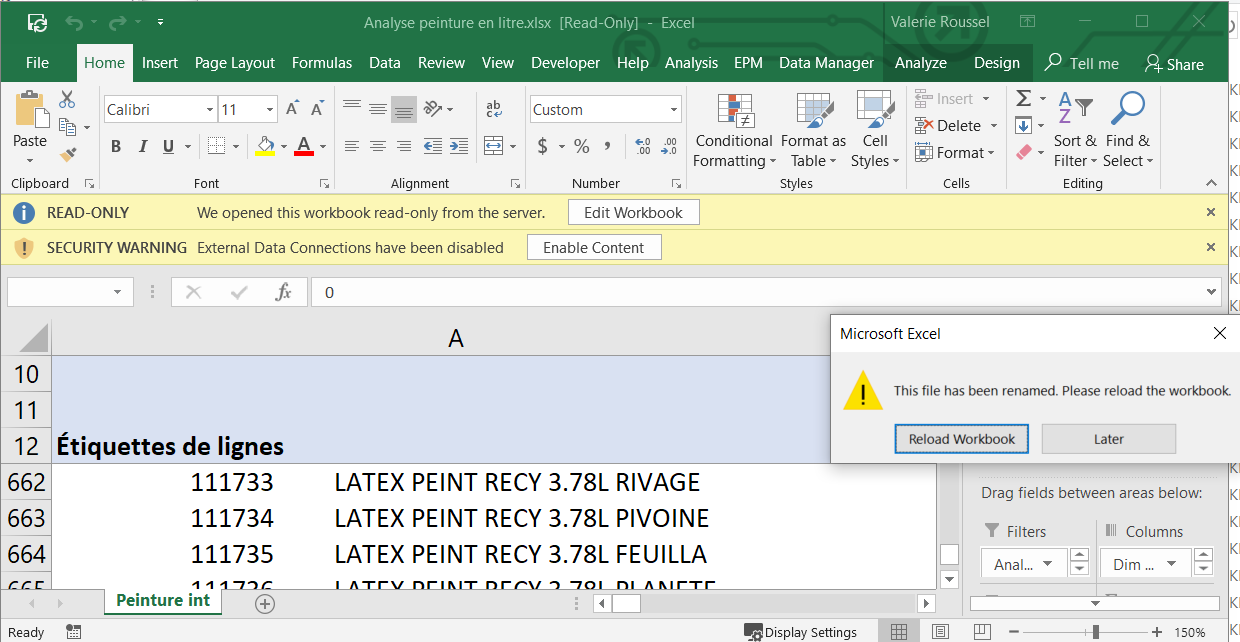Click the zoom slider in status bar
The width and height of the screenshot is (1240, 642).
(x=1097, y=632)
